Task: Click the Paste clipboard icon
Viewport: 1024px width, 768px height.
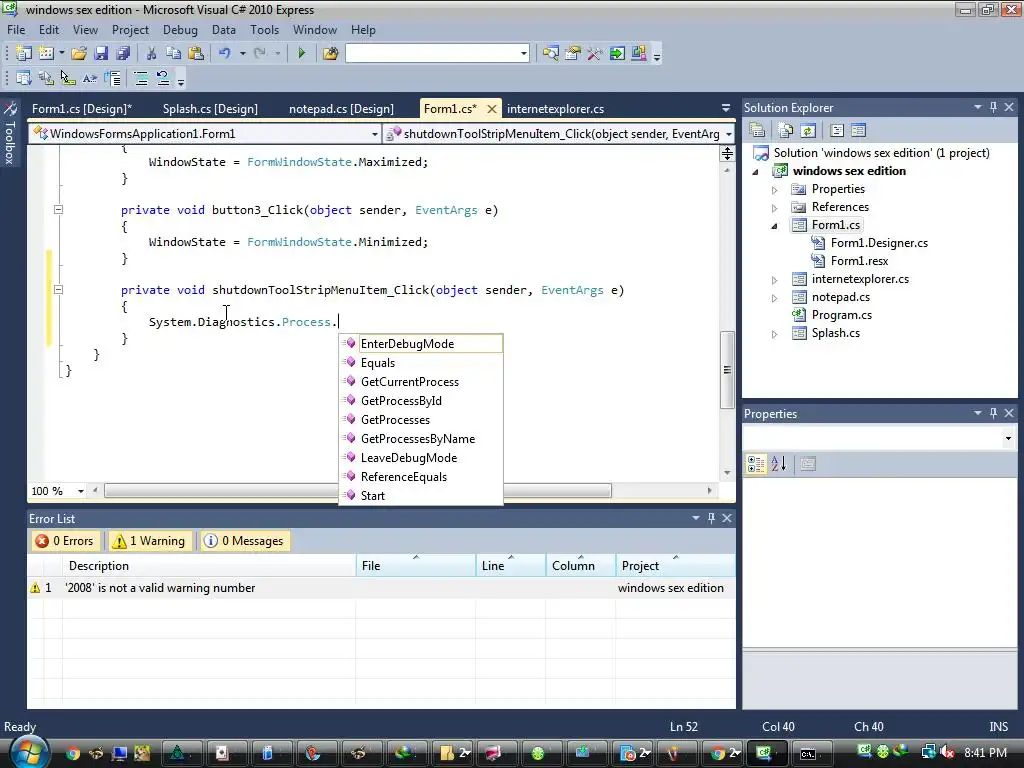Action: (x=195, y=54)
